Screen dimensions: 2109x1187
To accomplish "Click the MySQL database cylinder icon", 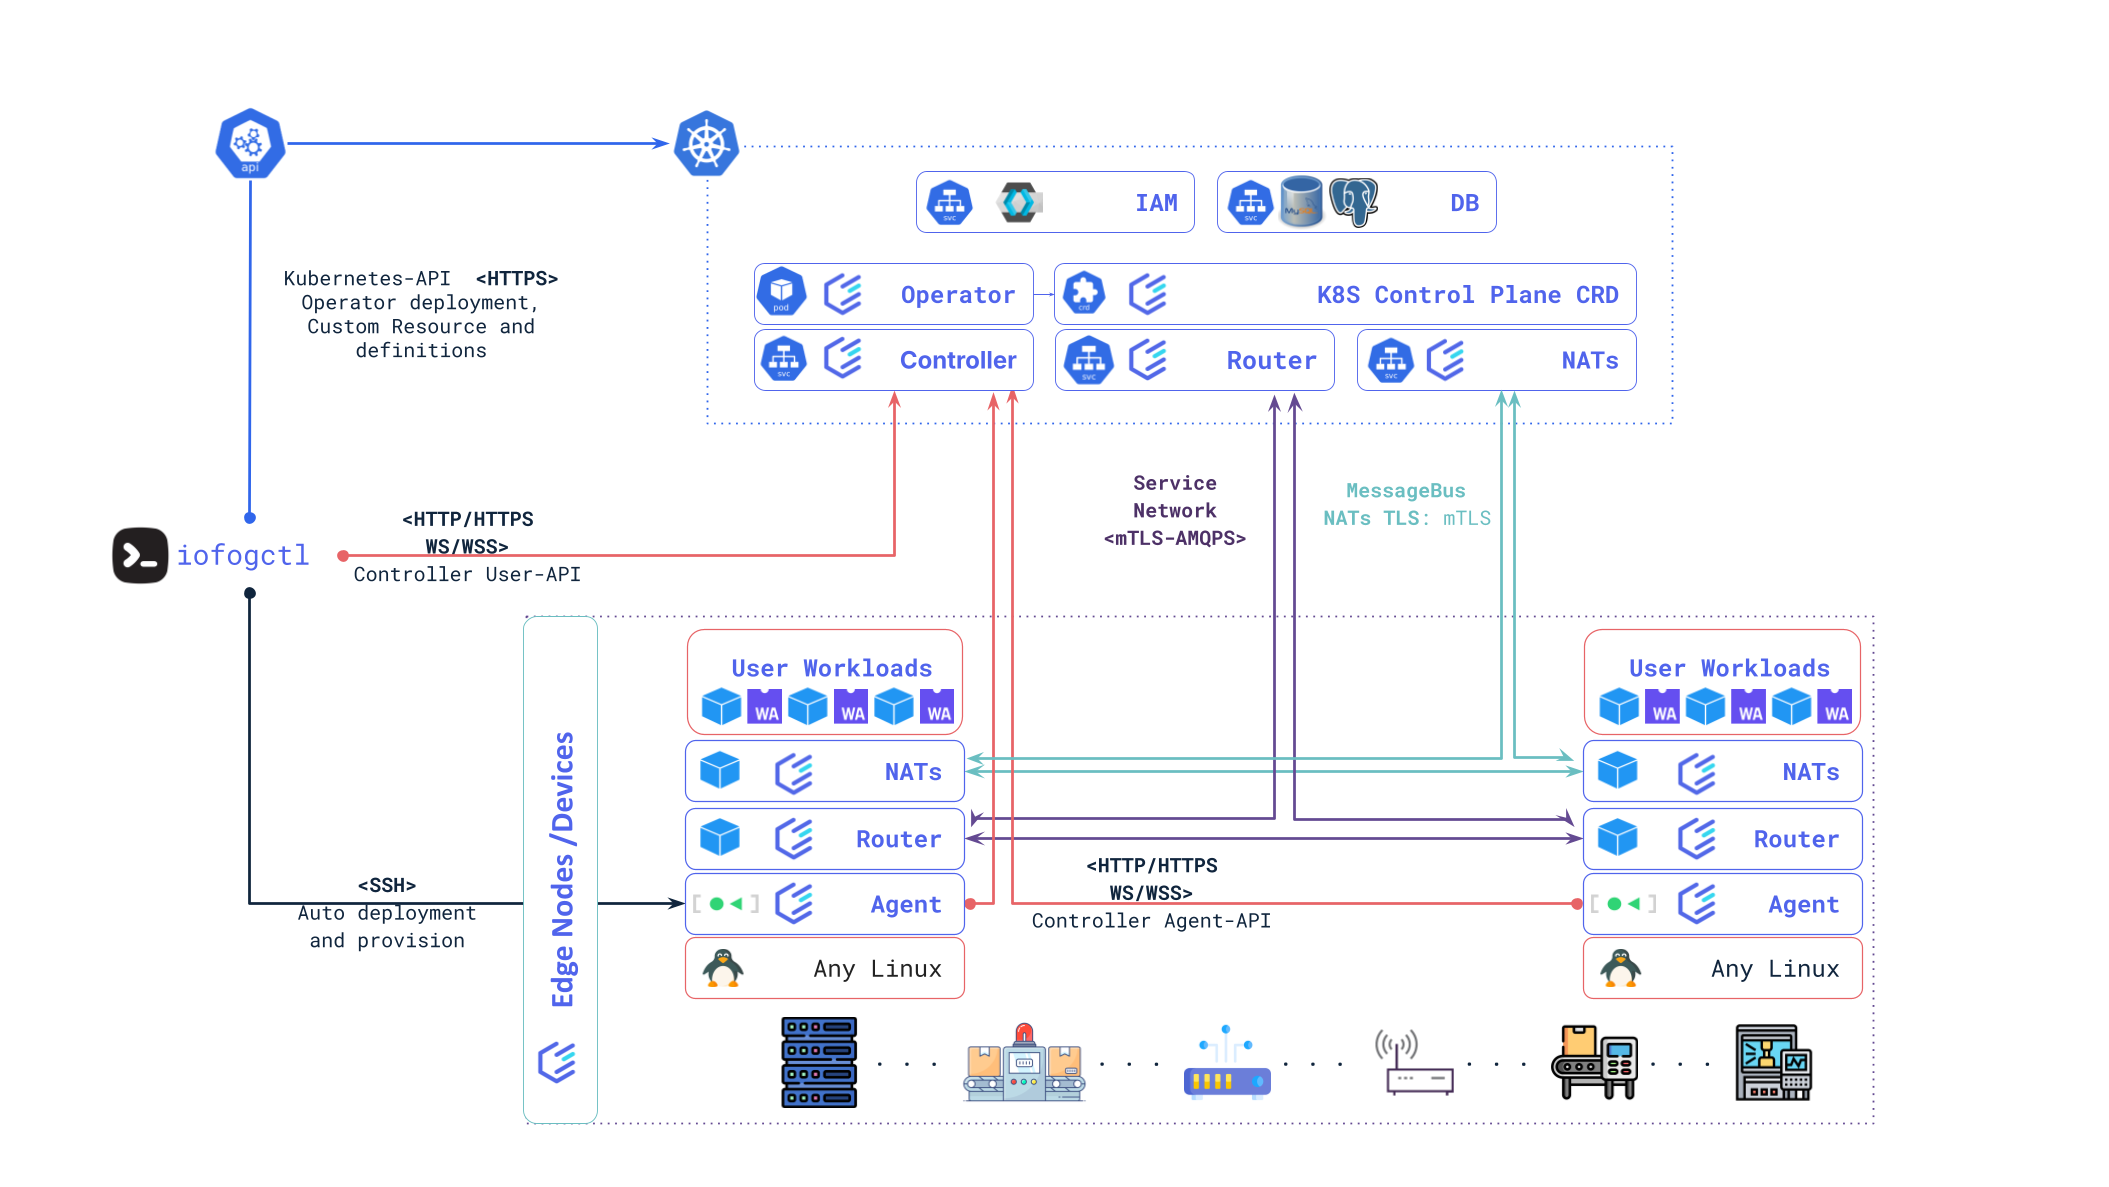I will coord(1301,201).
